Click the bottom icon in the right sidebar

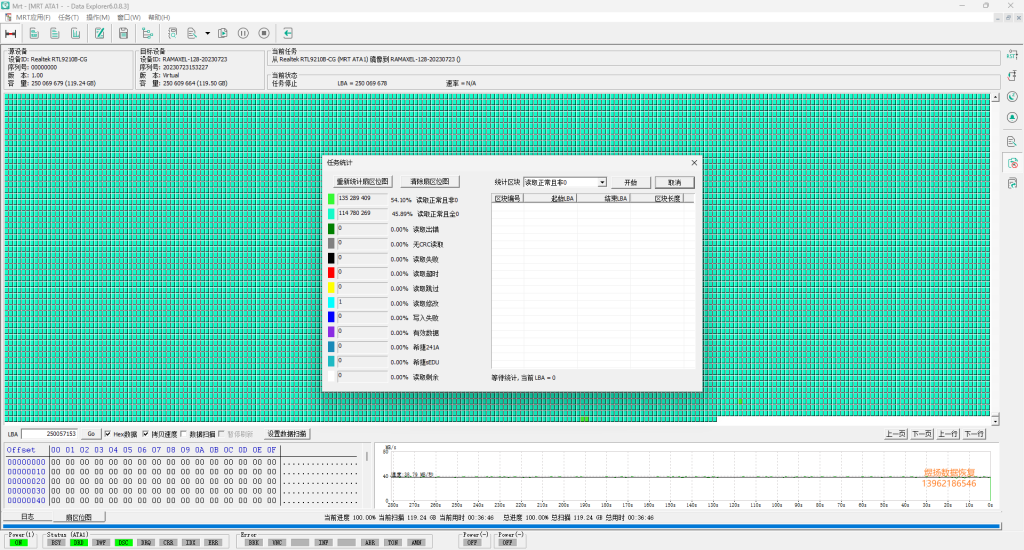coord(1012,184)
